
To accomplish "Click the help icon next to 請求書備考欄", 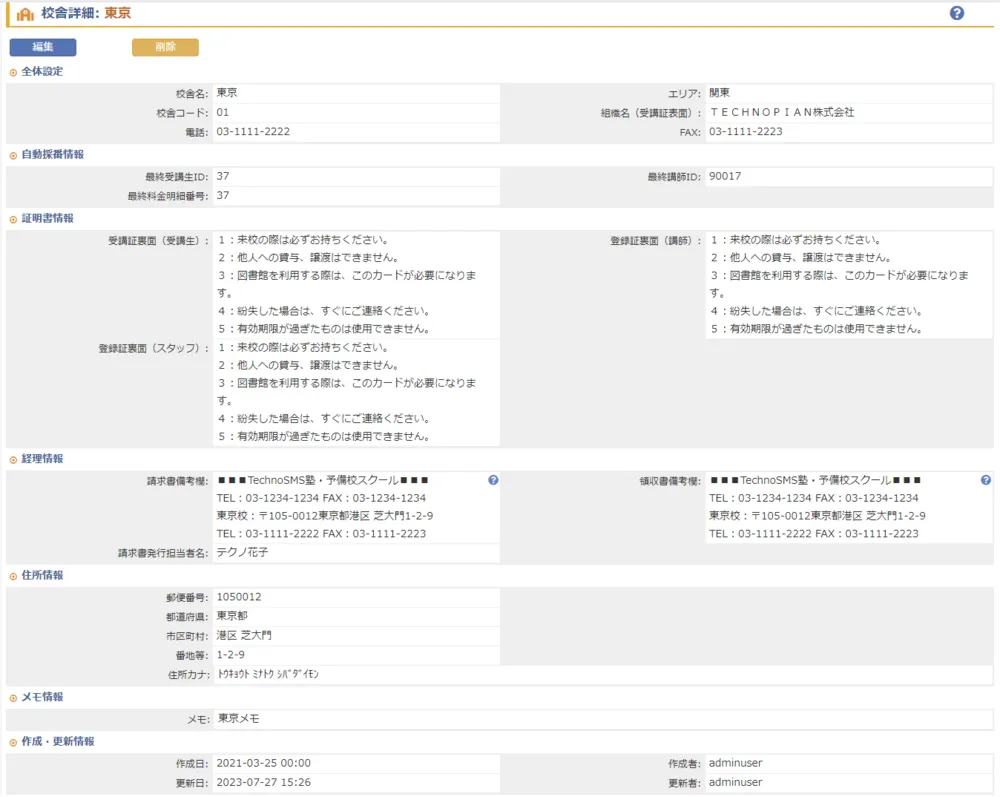I will click(x=493, y=480).
